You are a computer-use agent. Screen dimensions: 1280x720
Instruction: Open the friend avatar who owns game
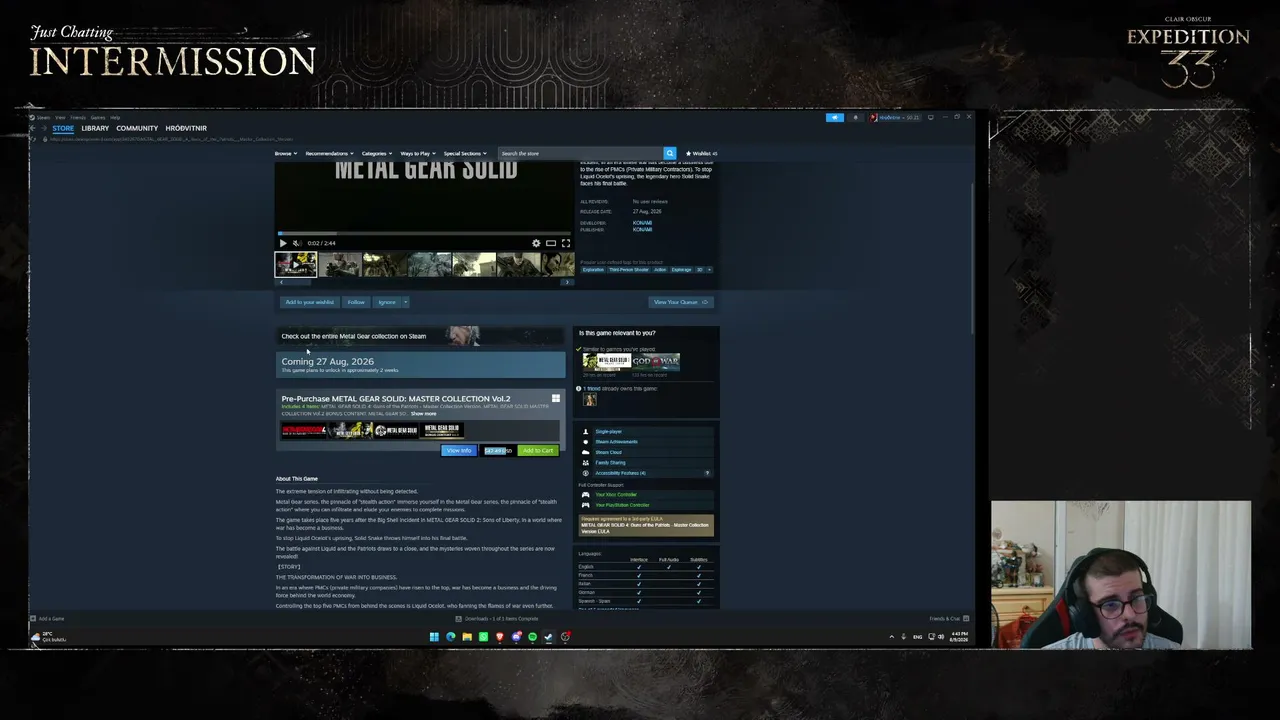pos(589,400)
